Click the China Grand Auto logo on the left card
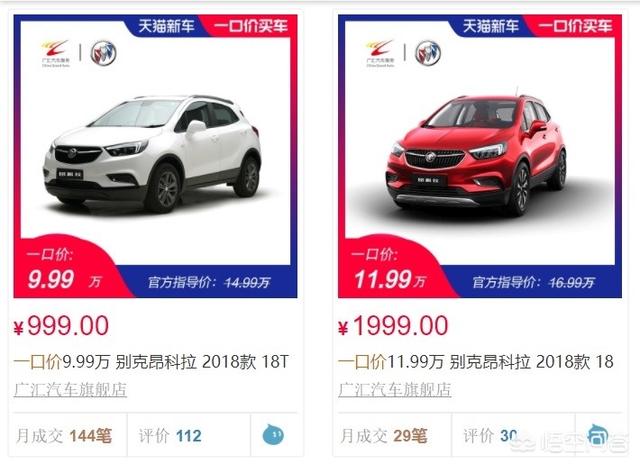This screenshot has width=640, height=464. [56, 53]
